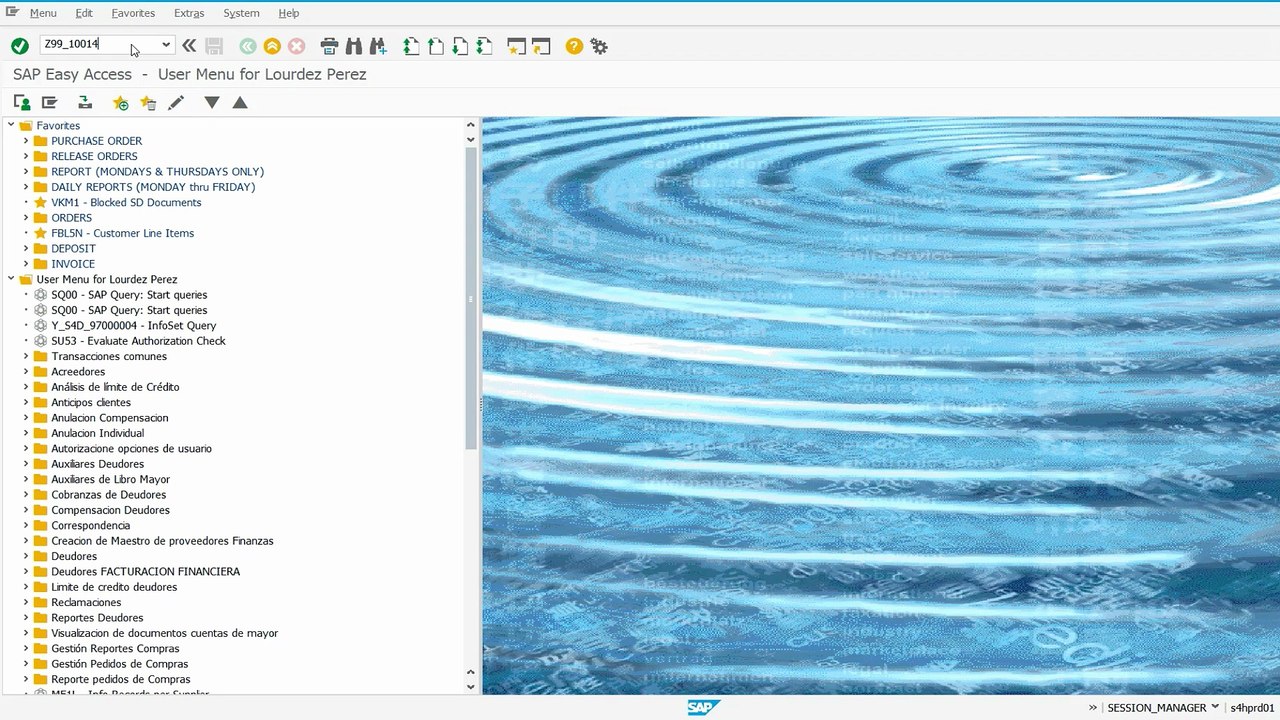Screen dimensions: 1280x720
Task: Click Add to Favorites star icon
Action: (x=120, y=103)
